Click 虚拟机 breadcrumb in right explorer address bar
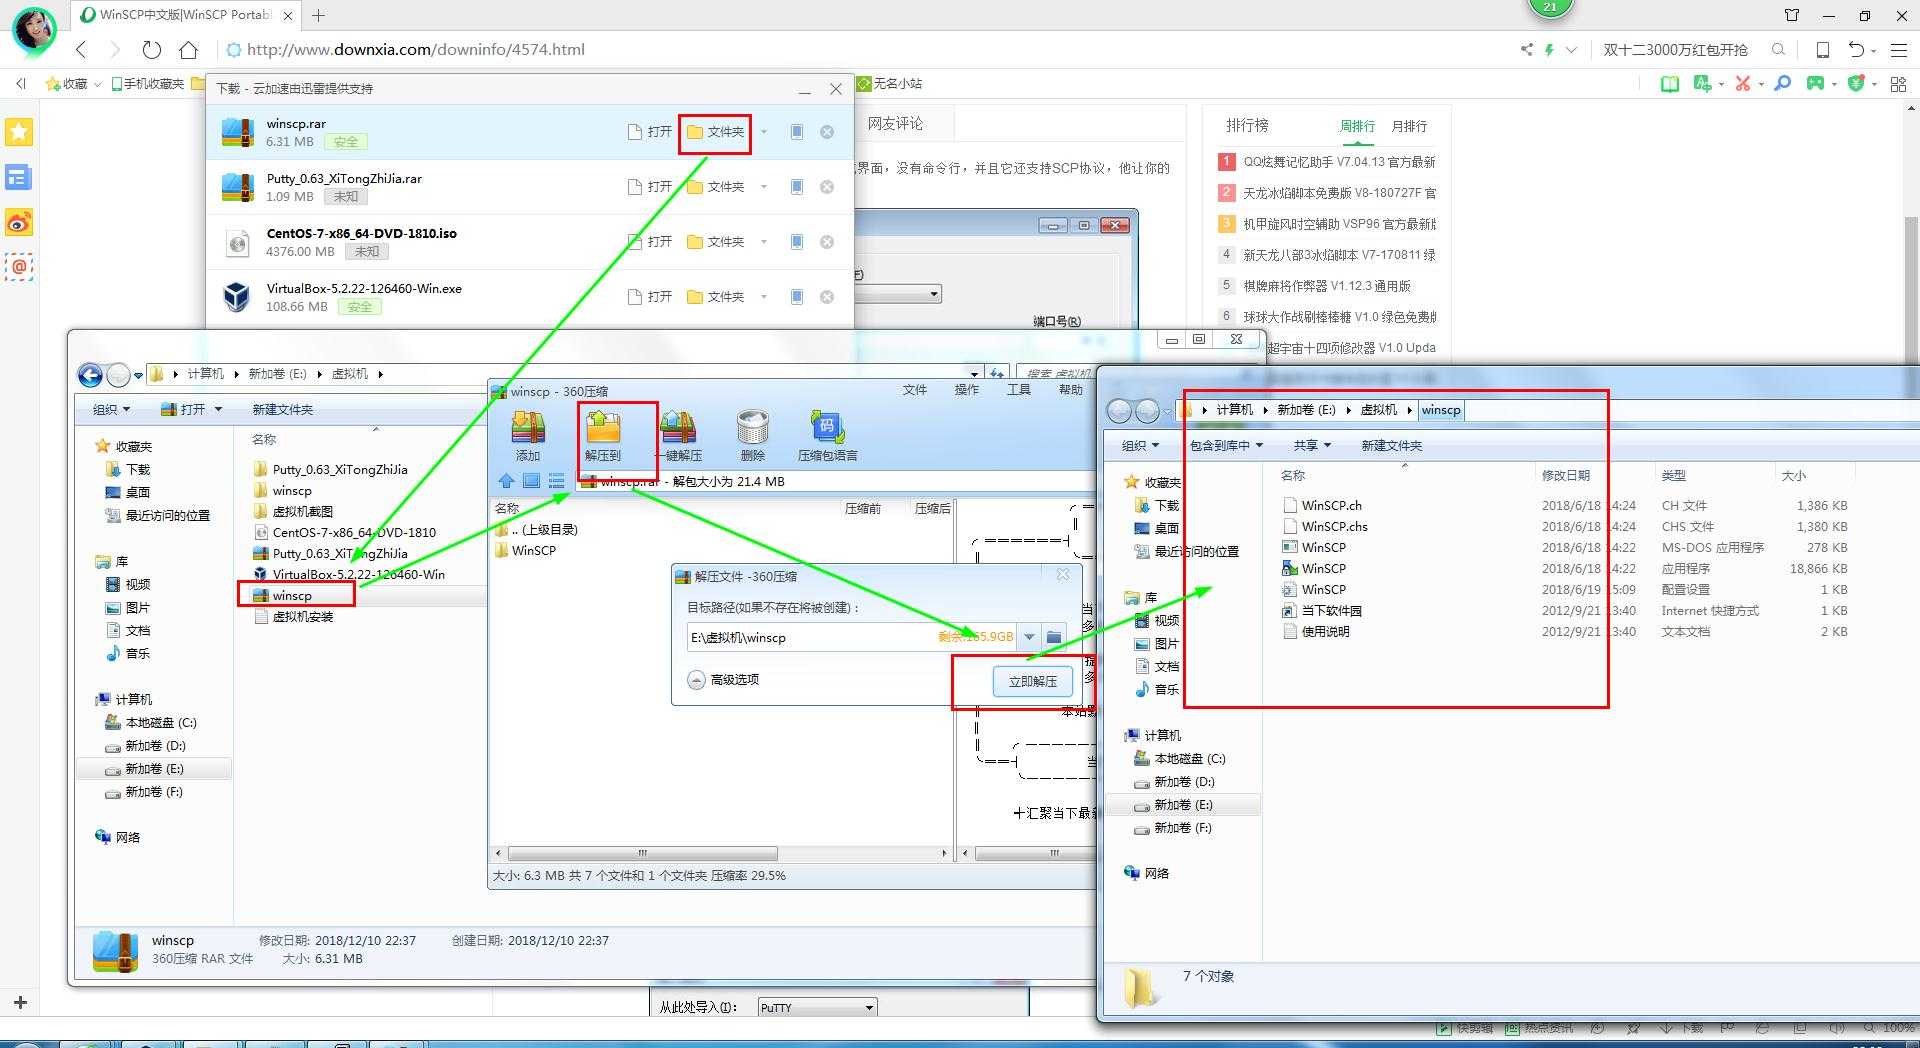This screenshot has width=1920, height=1048. click(1378, 410)
